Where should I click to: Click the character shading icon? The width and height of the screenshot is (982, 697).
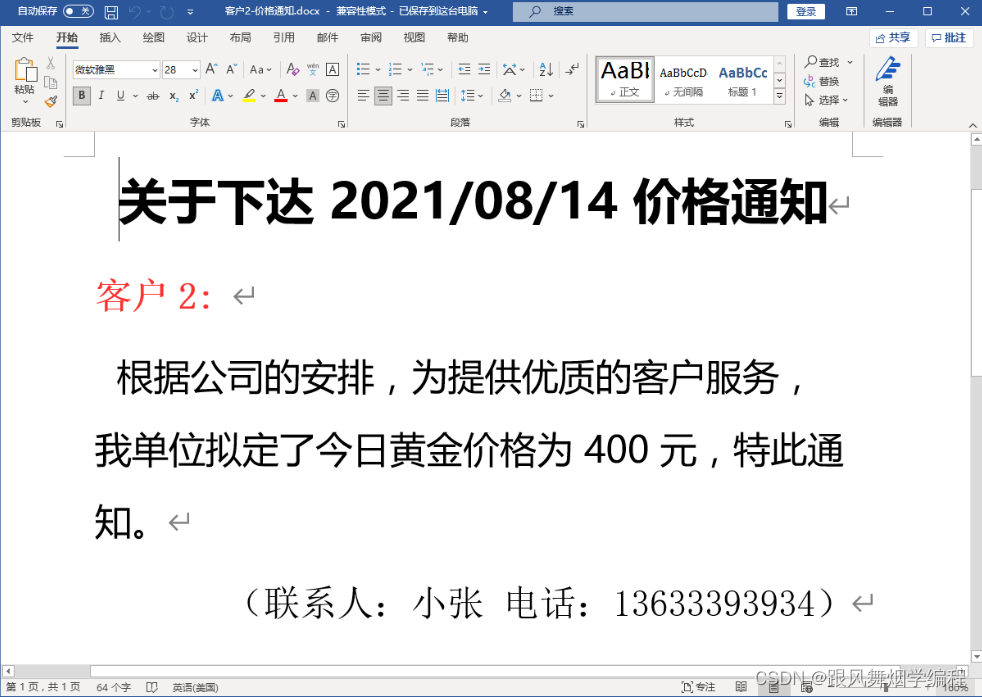pos(313,96)
